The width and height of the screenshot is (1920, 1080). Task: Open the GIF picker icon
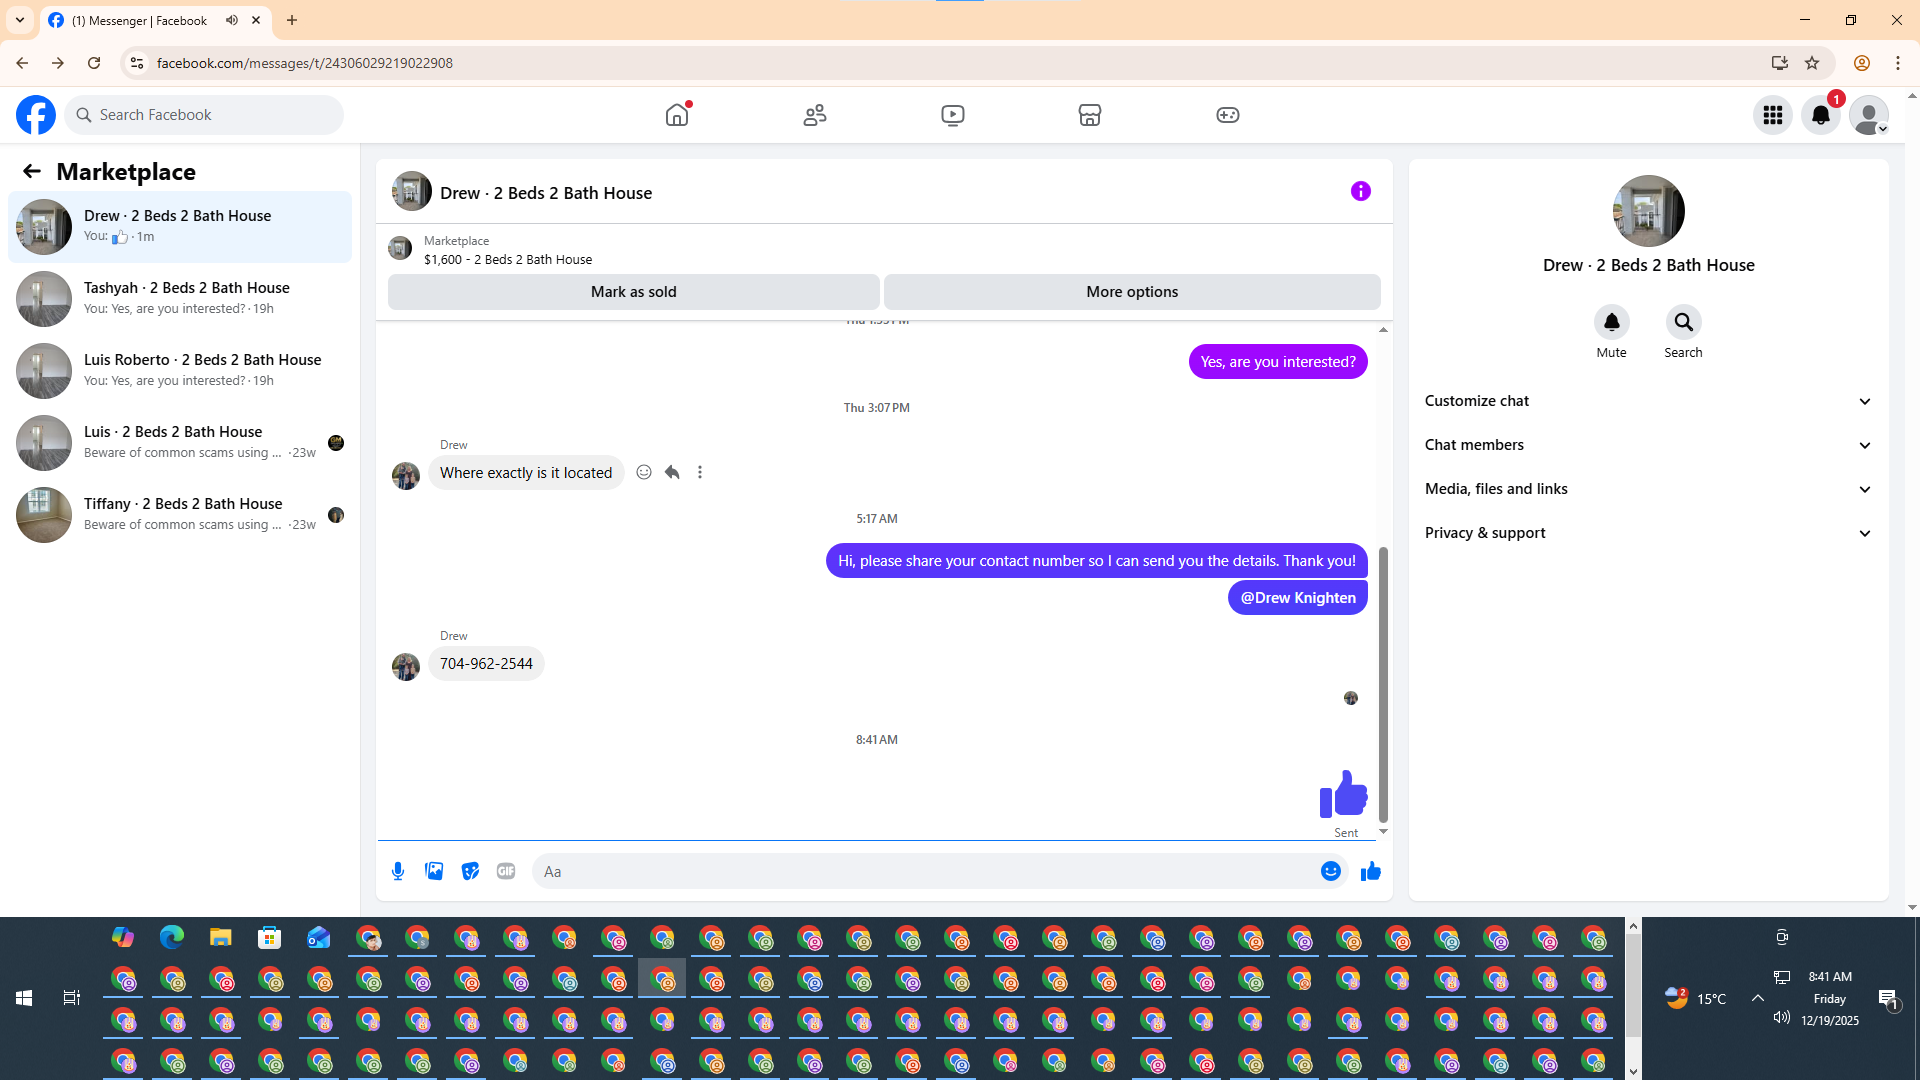click(x=506, y=871)
